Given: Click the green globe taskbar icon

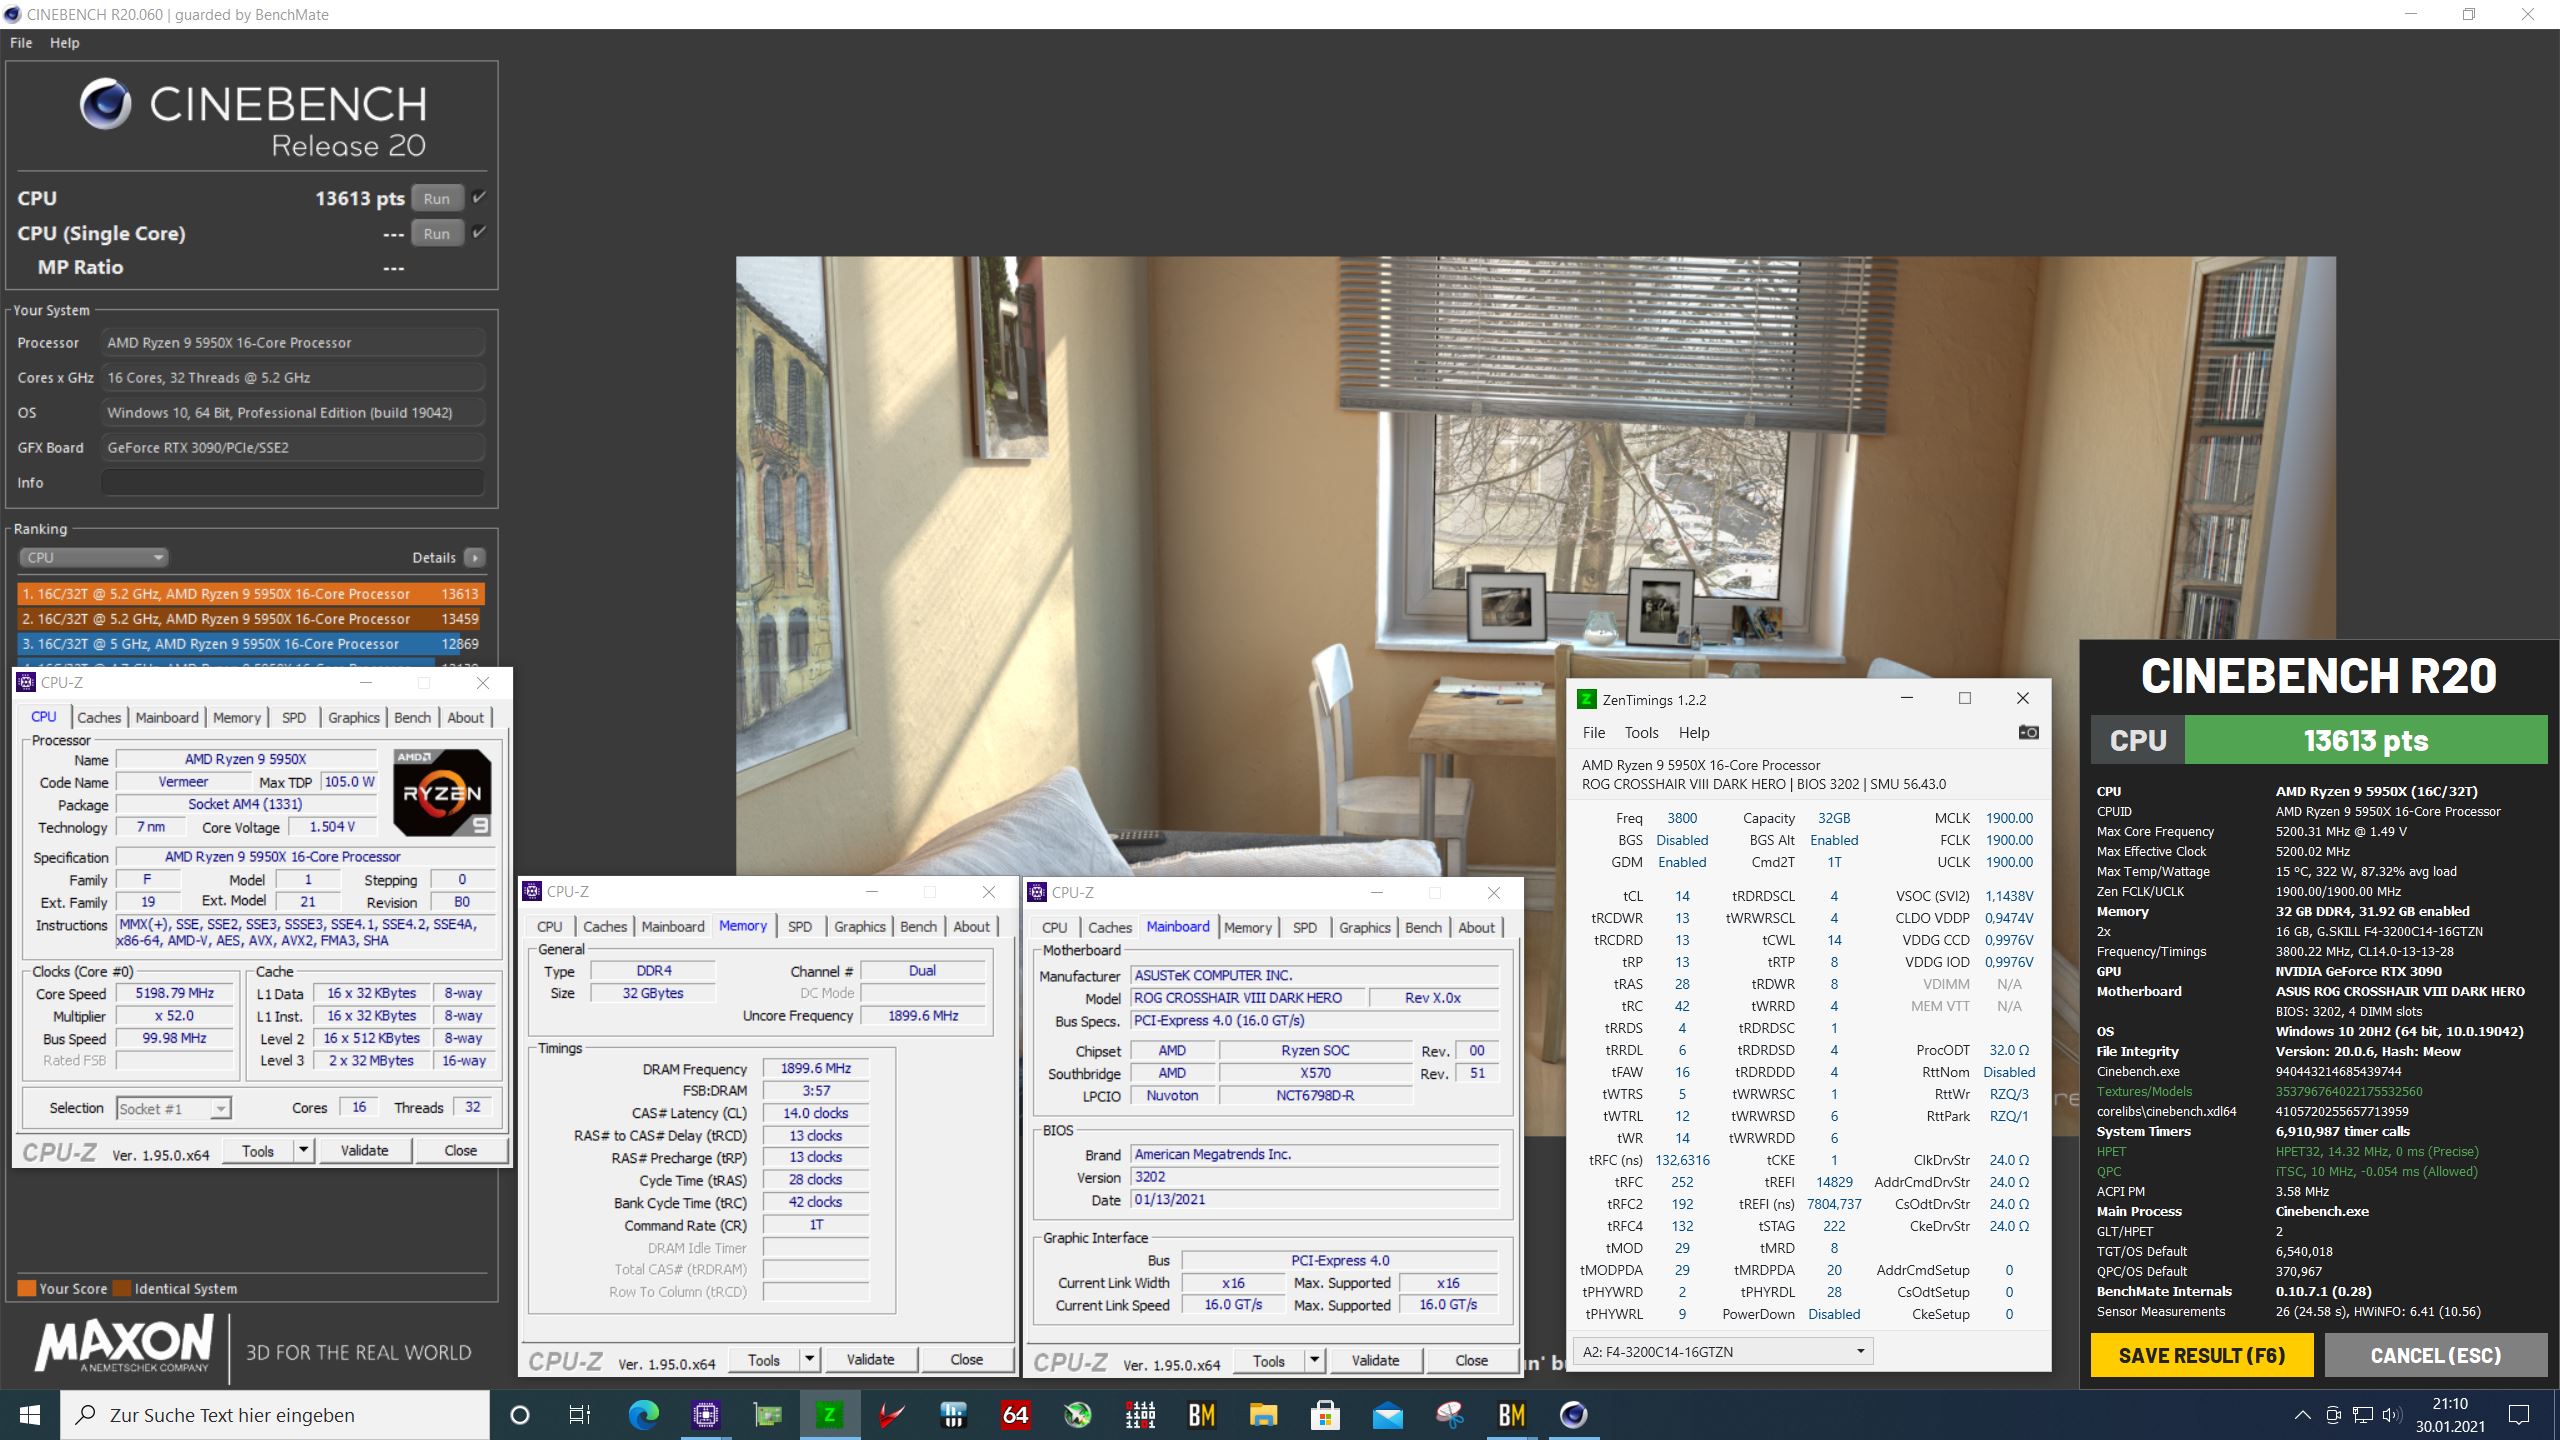Looking at the screenshot, I should pos(1077,1415).
